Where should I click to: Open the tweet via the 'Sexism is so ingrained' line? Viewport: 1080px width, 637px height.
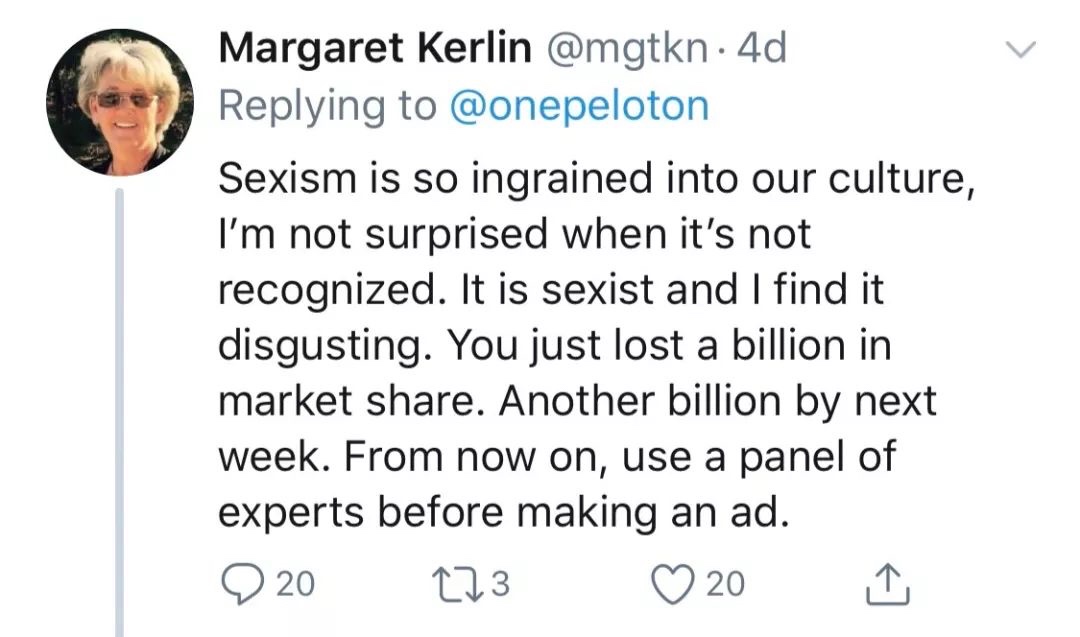pos(596,178)
